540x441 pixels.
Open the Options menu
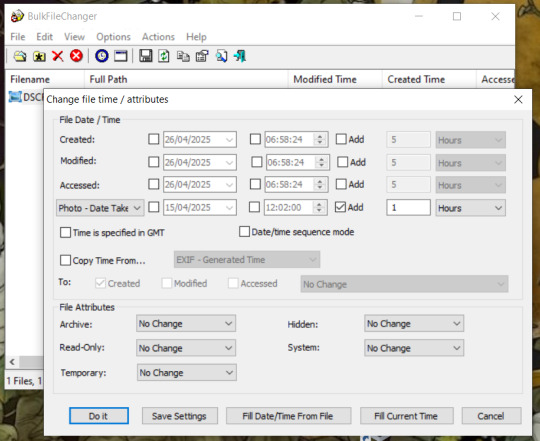pos(113,37)
